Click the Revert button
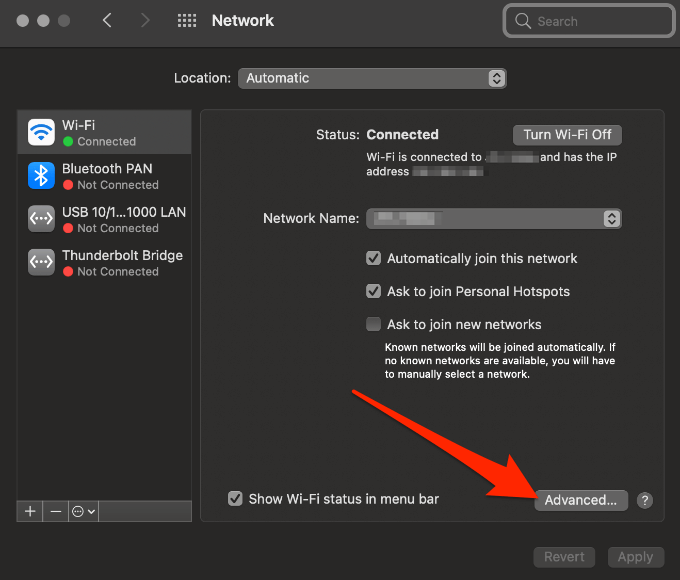Image resolution: width=680 pixels, height=580 pixels. click(564, 557)
